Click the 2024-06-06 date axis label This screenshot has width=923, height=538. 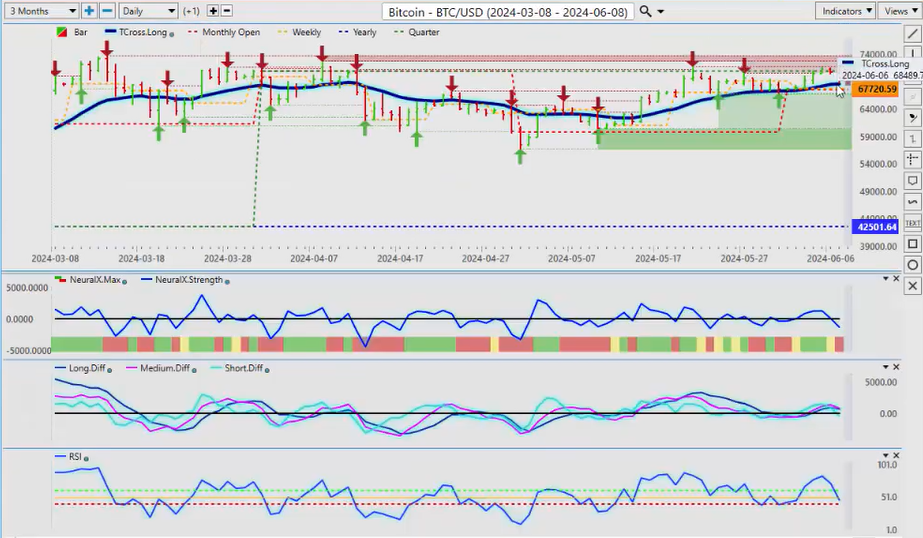(830, 258)
